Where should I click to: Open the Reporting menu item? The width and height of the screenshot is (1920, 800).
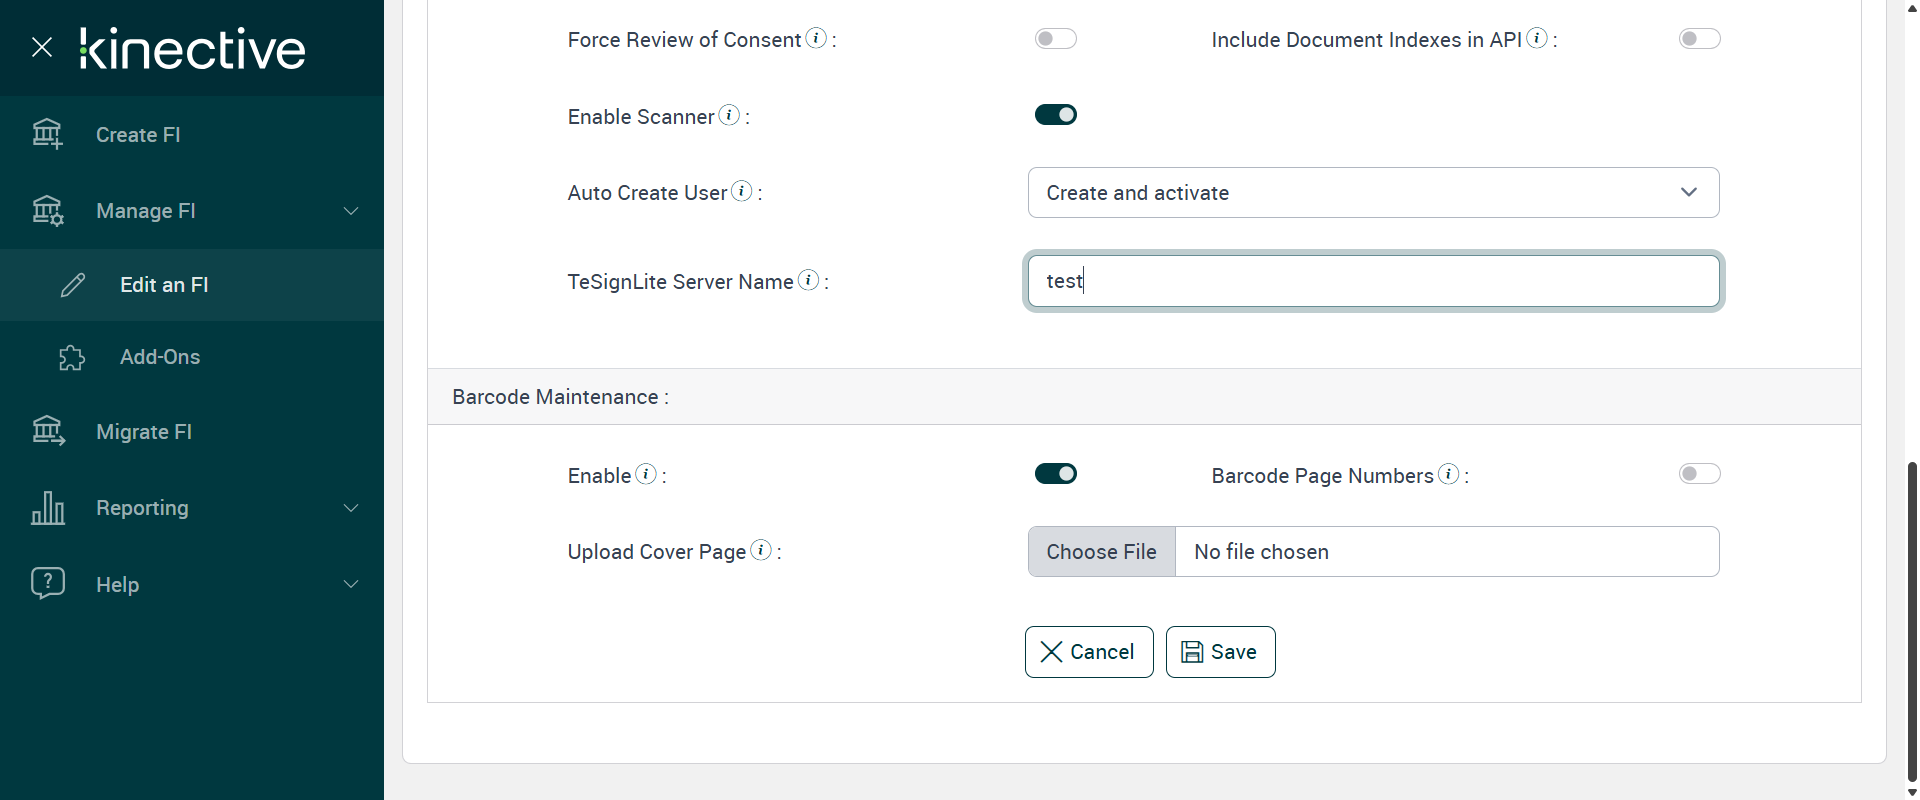pyautogui.click(x=142, y=508)
